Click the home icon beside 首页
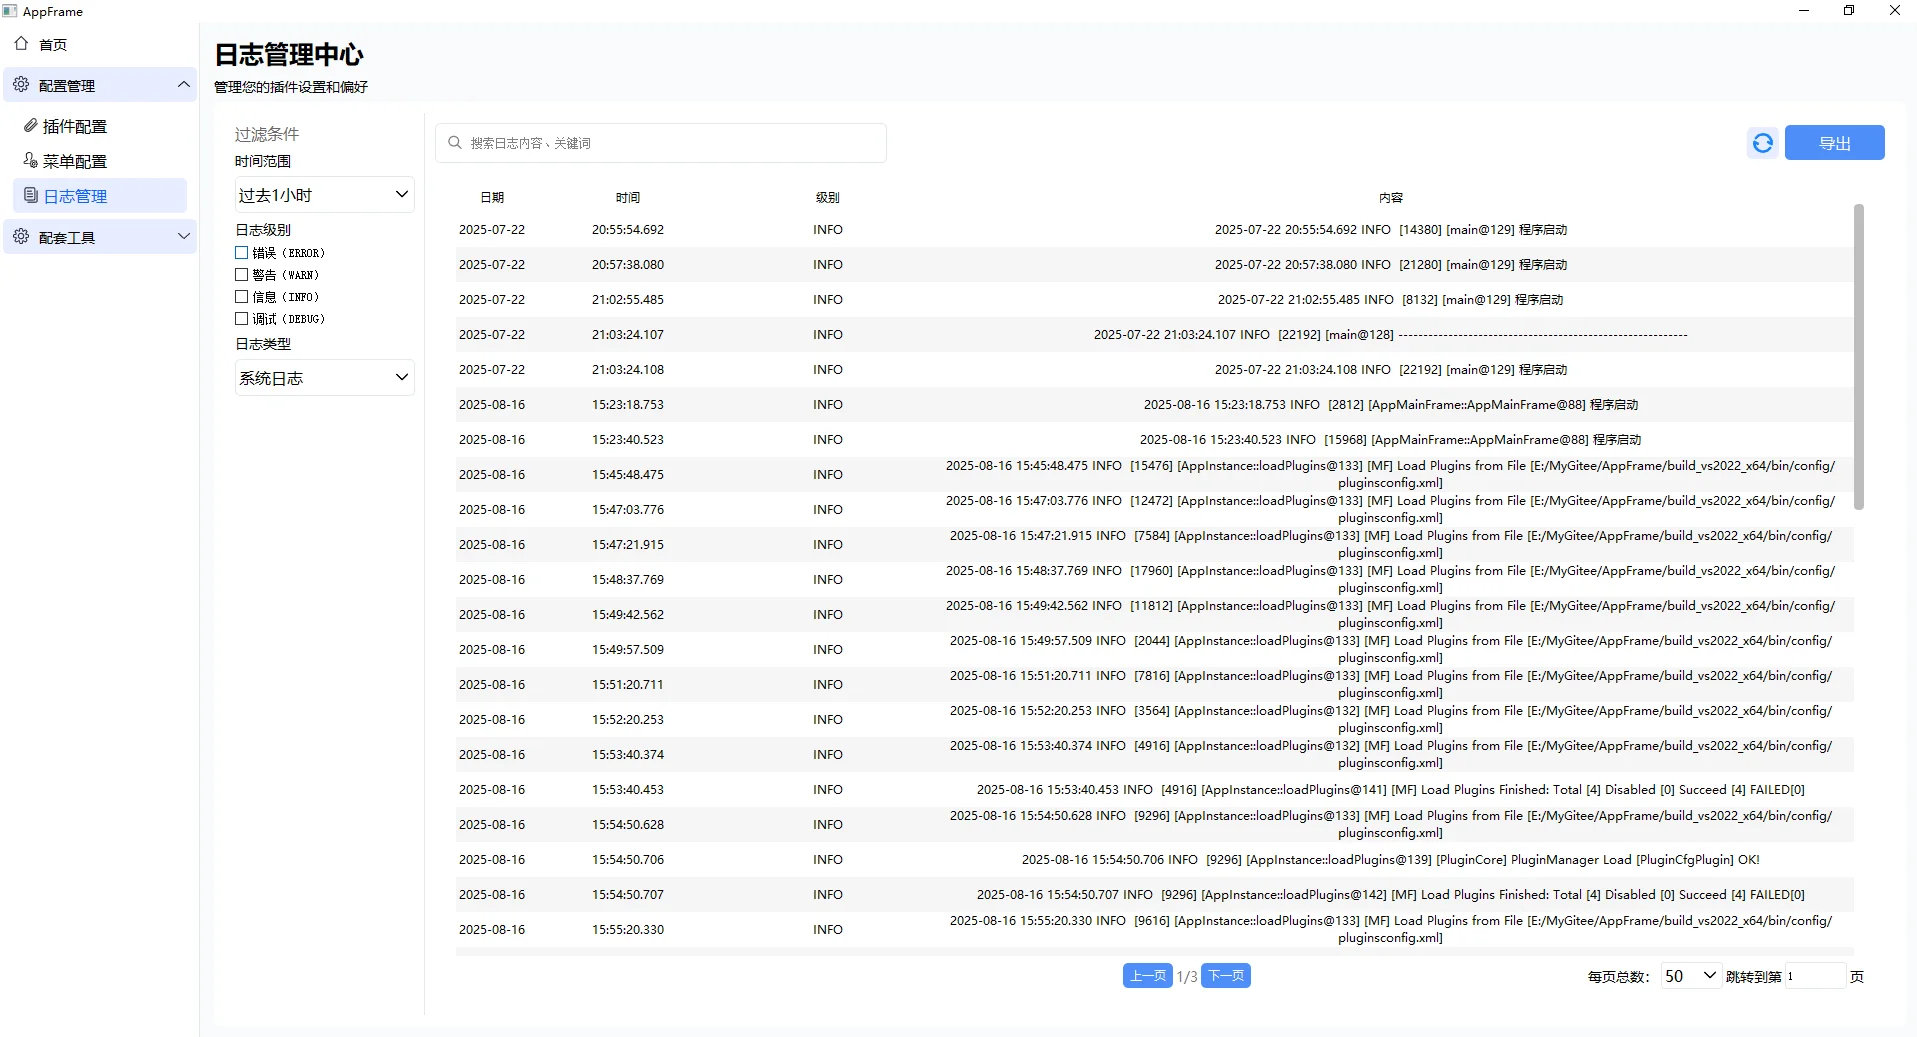The height and width of the screenshot is (1037, 1917). click(21, 44)
